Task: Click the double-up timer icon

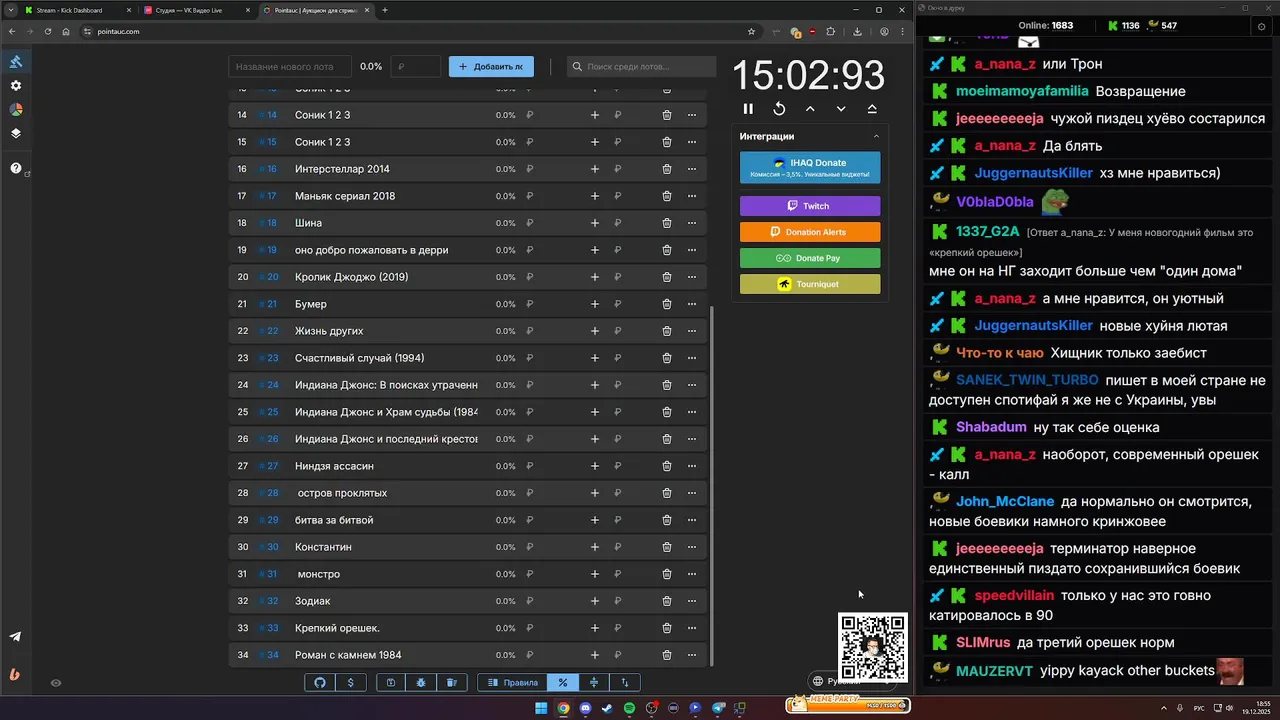Action: coord(872,109)
